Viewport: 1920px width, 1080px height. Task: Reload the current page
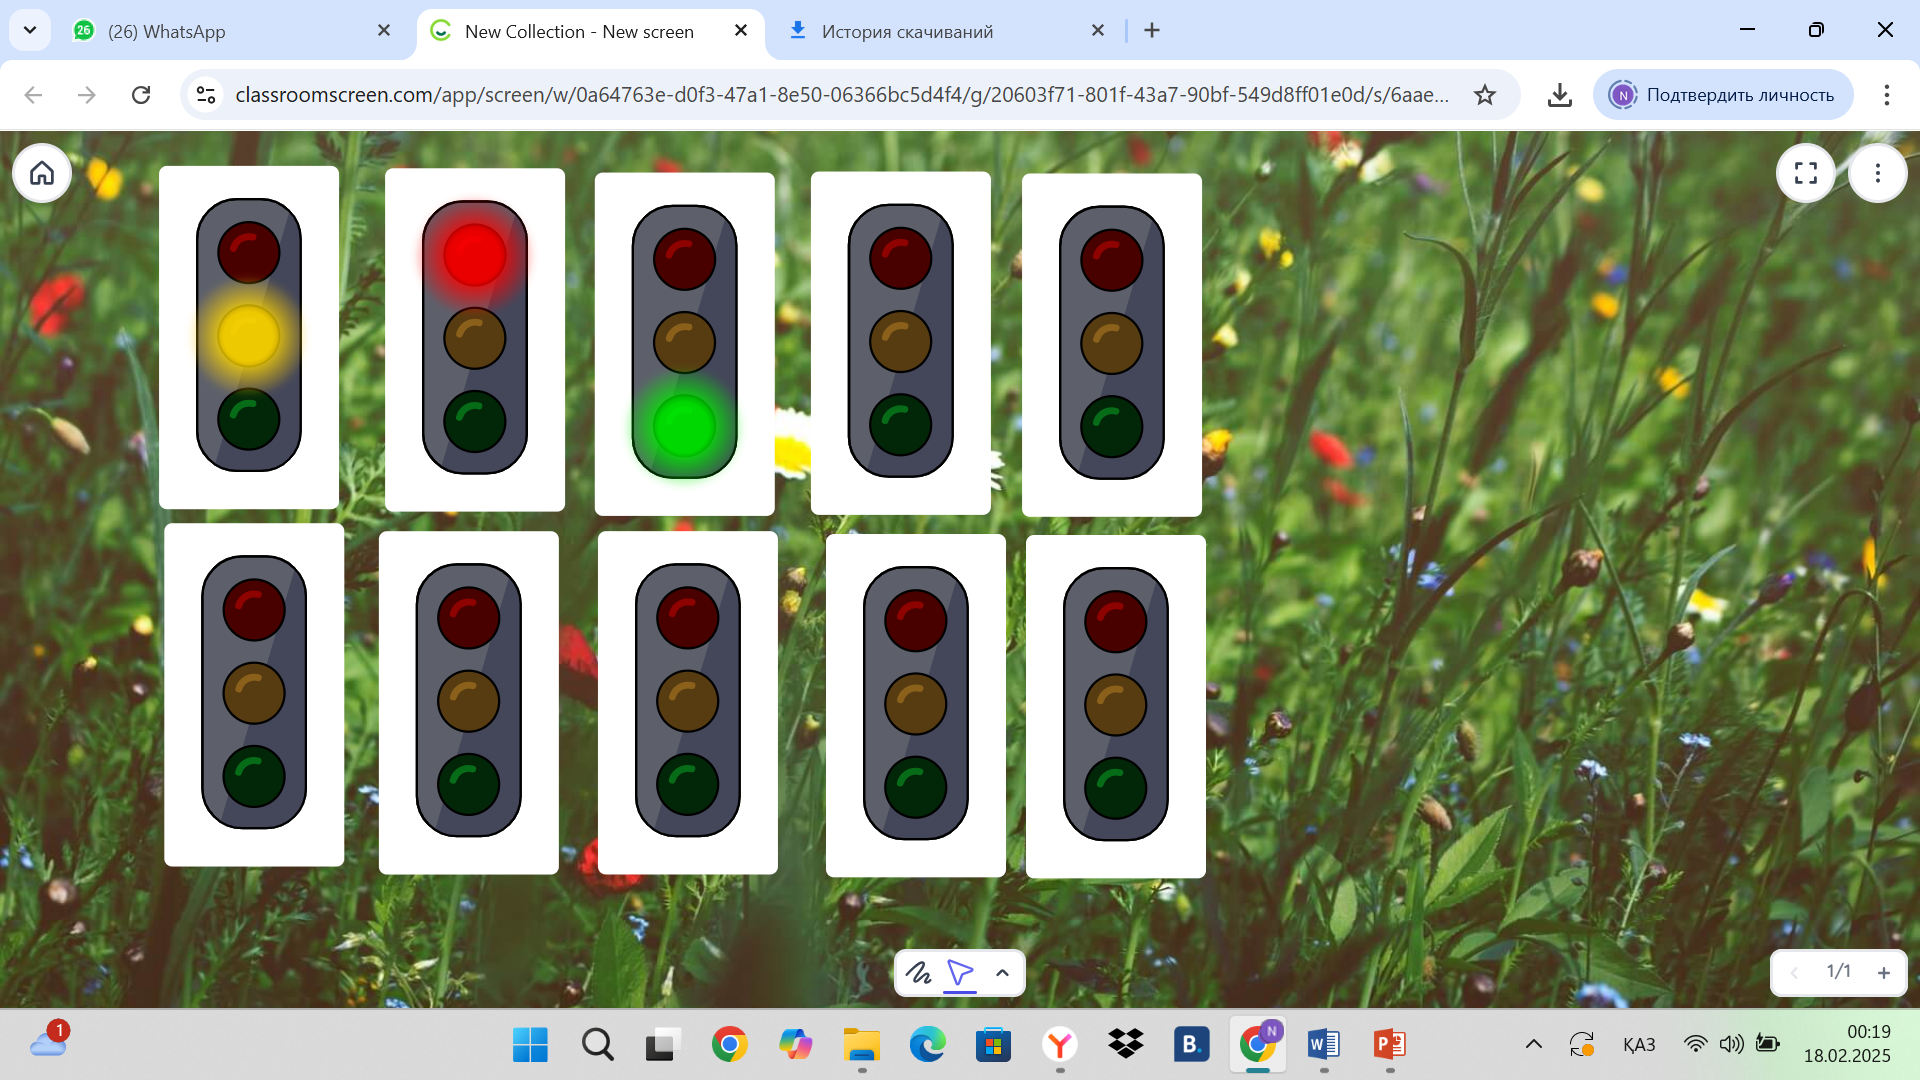pos(141,95)
